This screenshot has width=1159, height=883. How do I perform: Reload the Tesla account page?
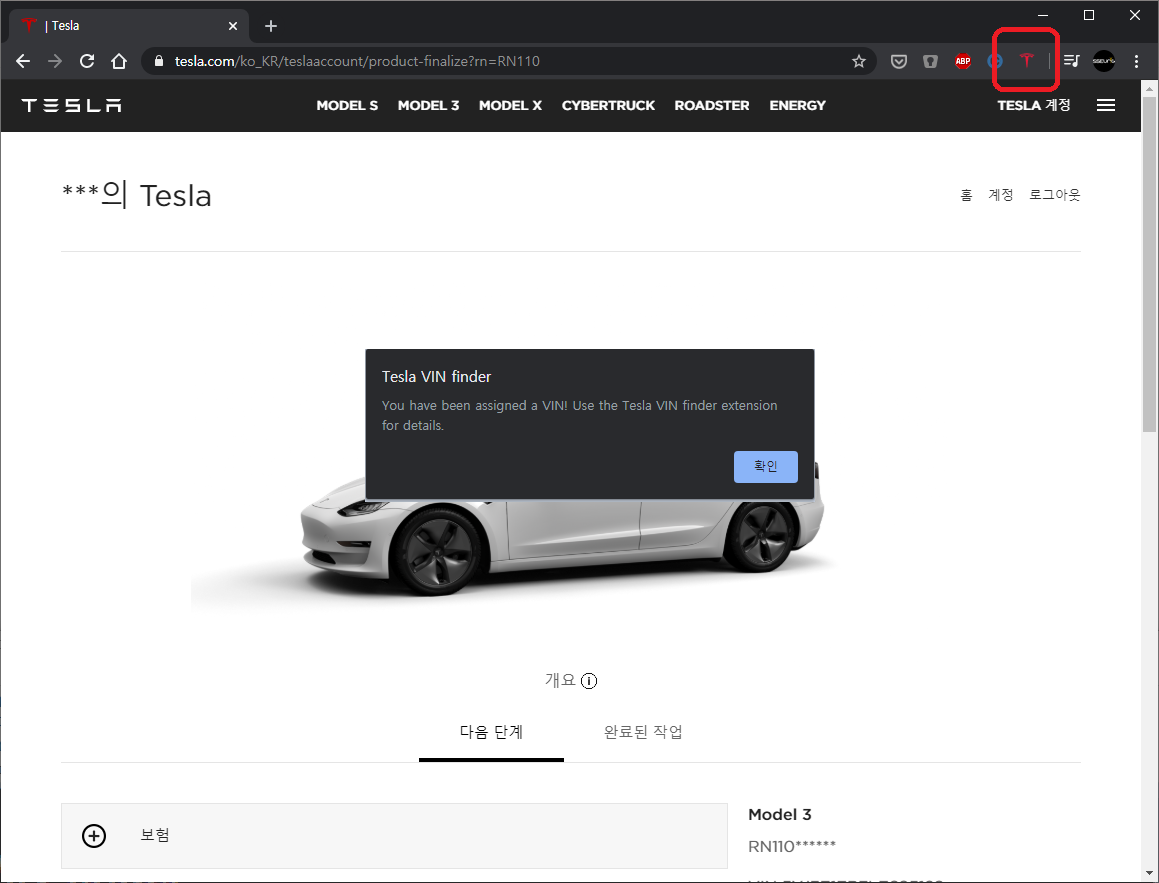coord(87,61)
